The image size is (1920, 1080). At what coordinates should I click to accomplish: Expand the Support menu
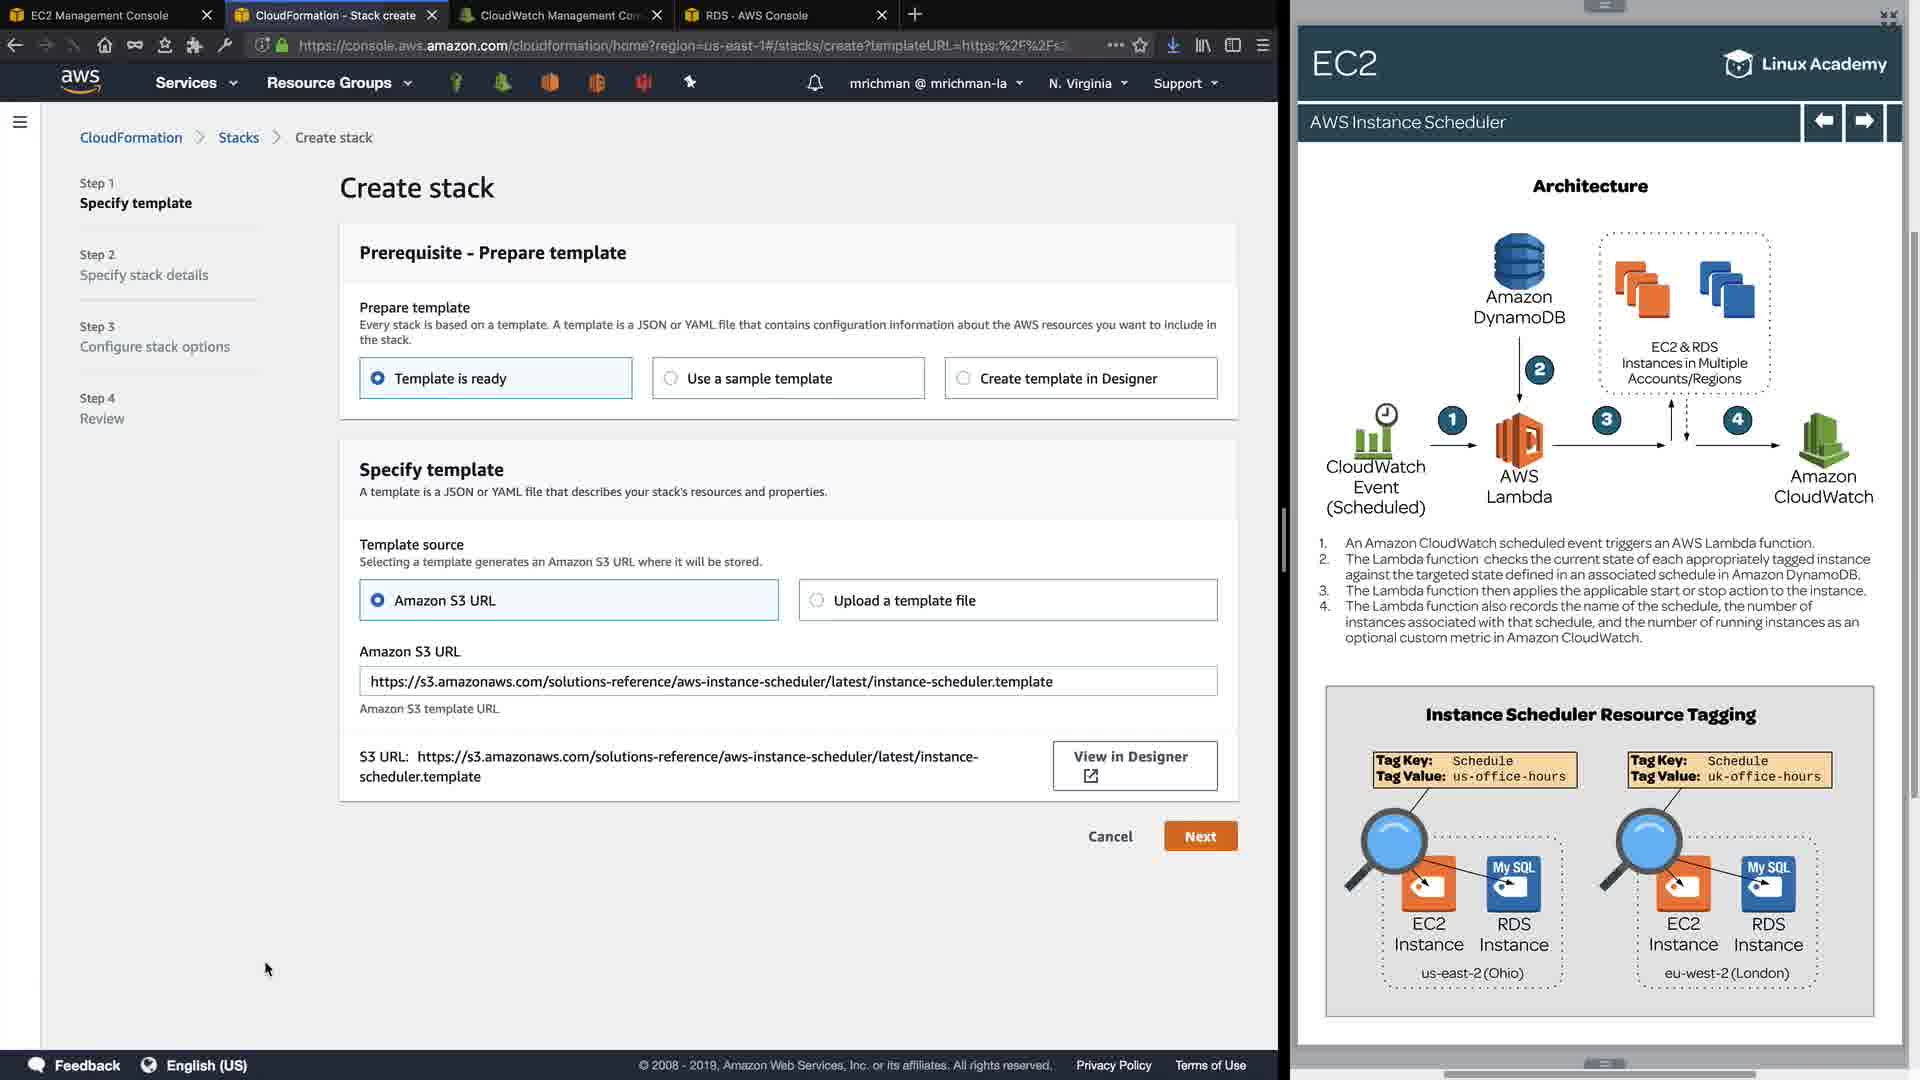[x=1185, y=83]
